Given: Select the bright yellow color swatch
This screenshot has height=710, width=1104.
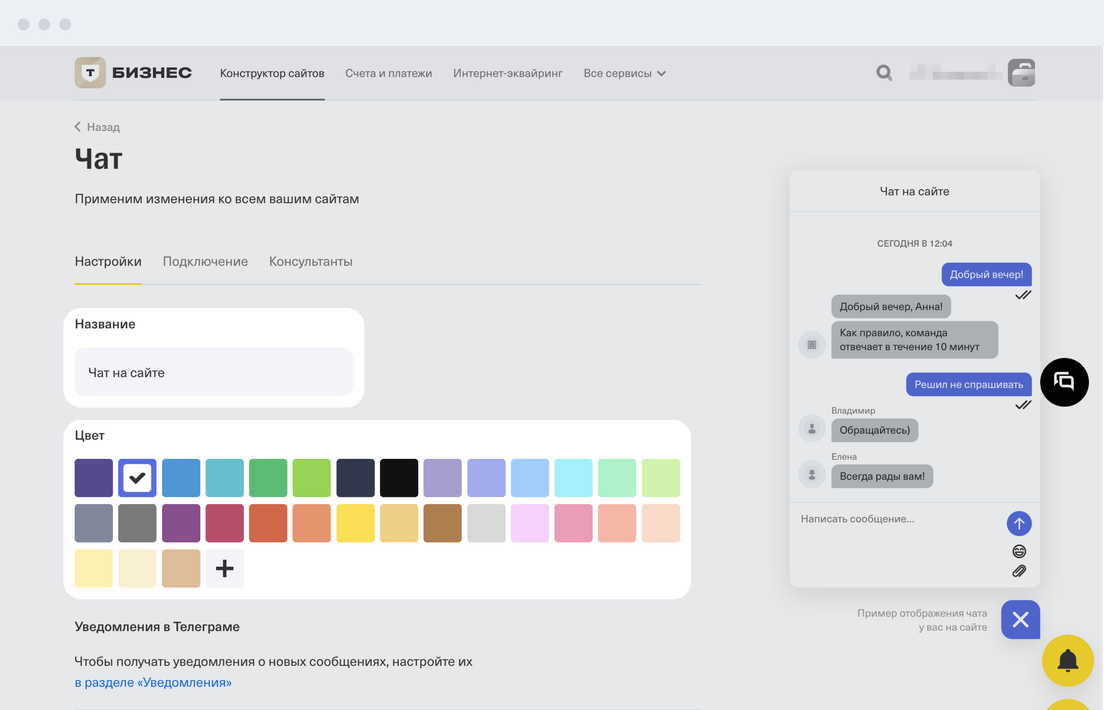Looking at the screenshot, I should 356,523.
